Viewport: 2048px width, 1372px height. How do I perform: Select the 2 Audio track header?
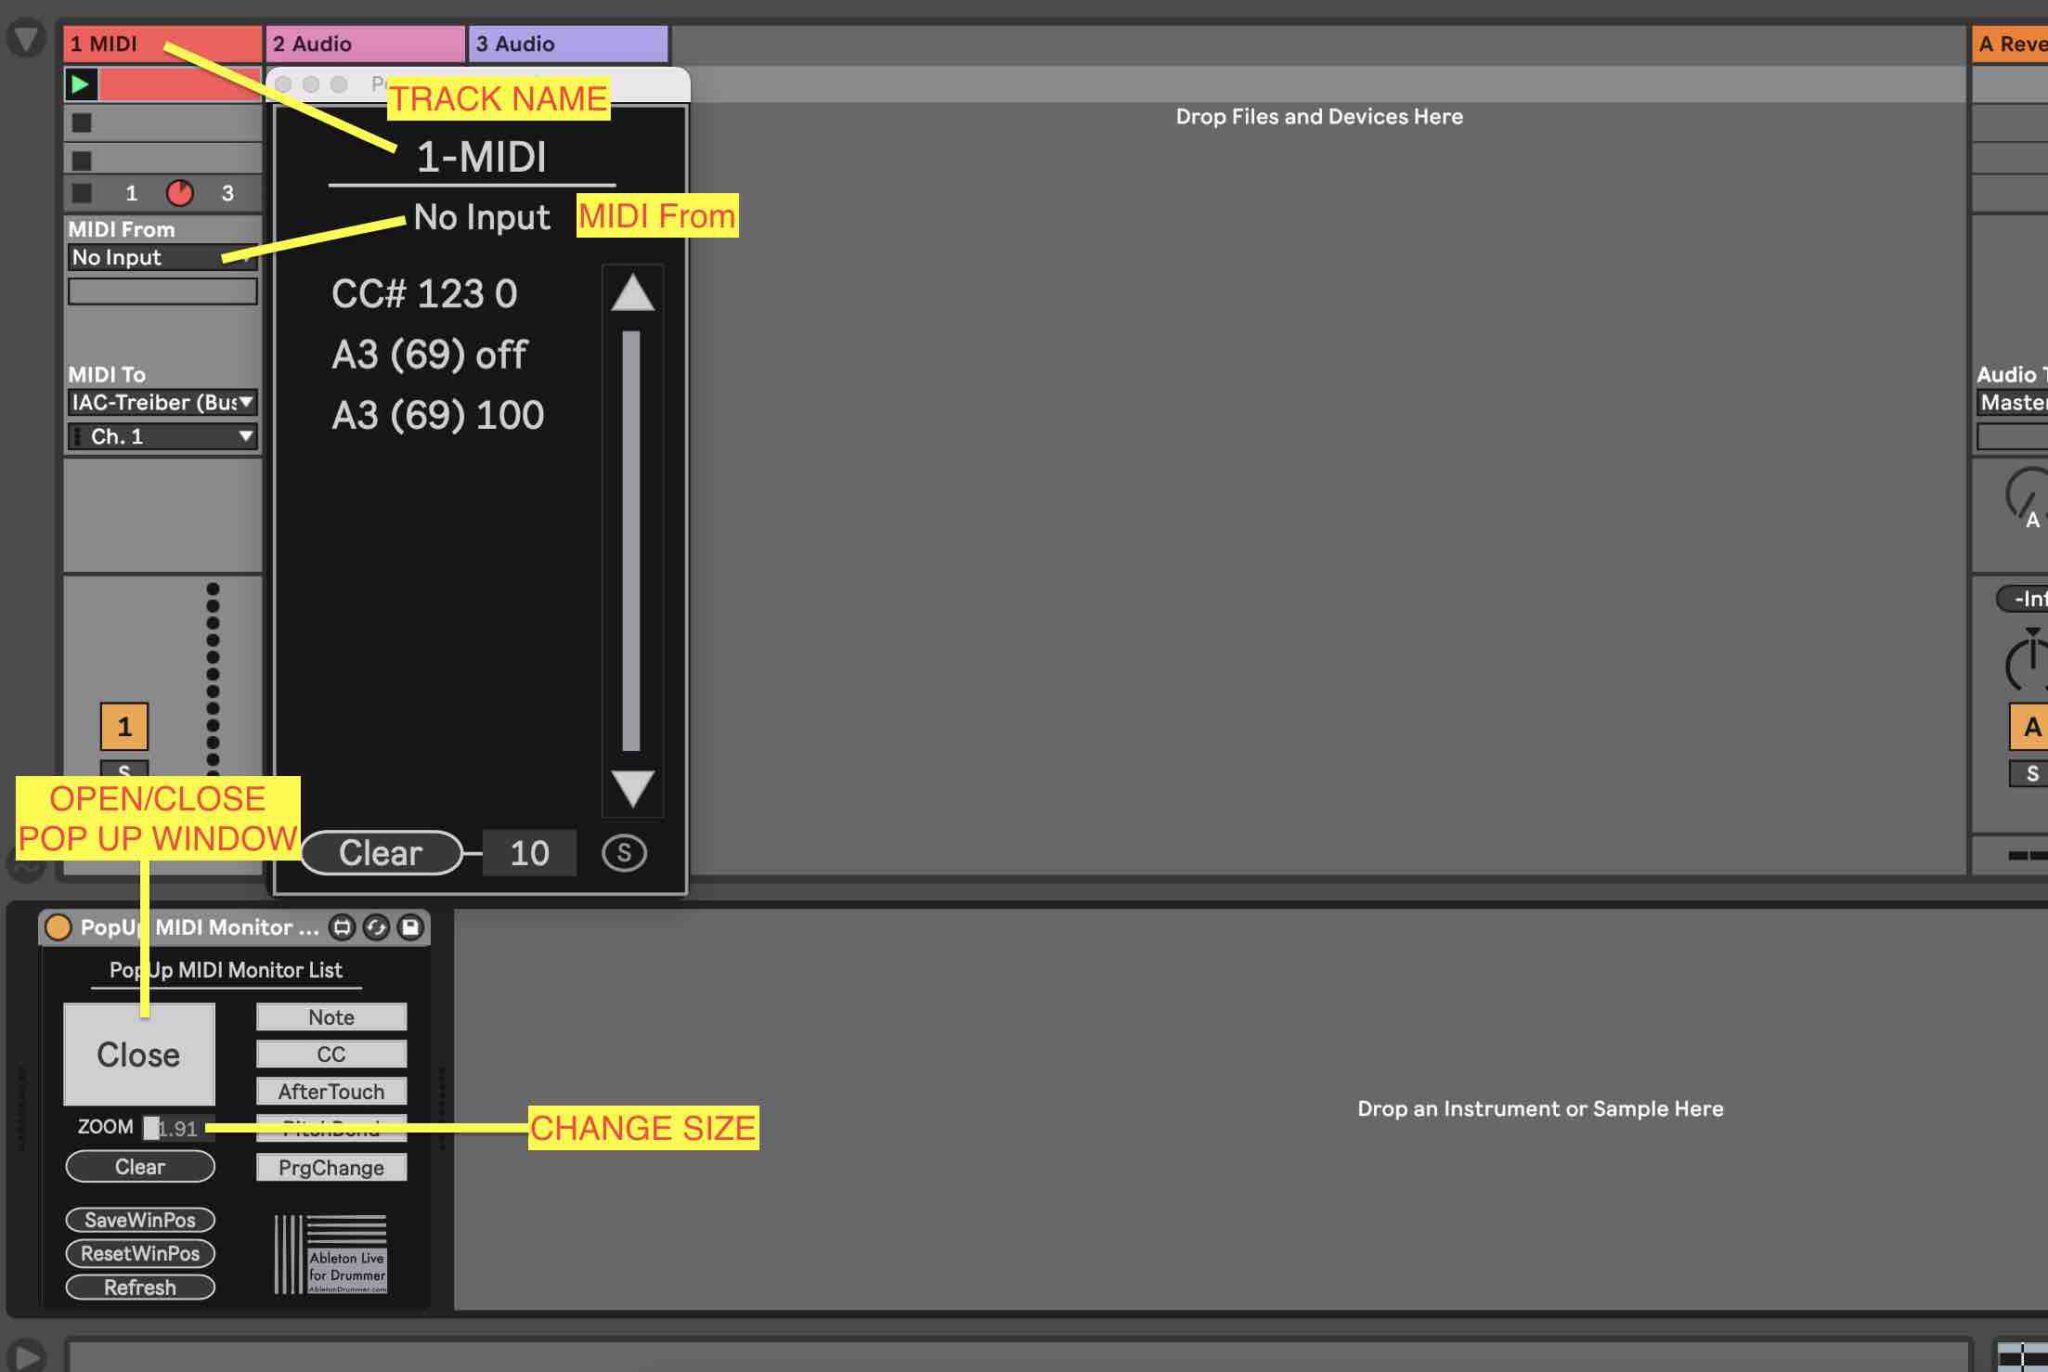pyautogui.click(x=360, y=43)
